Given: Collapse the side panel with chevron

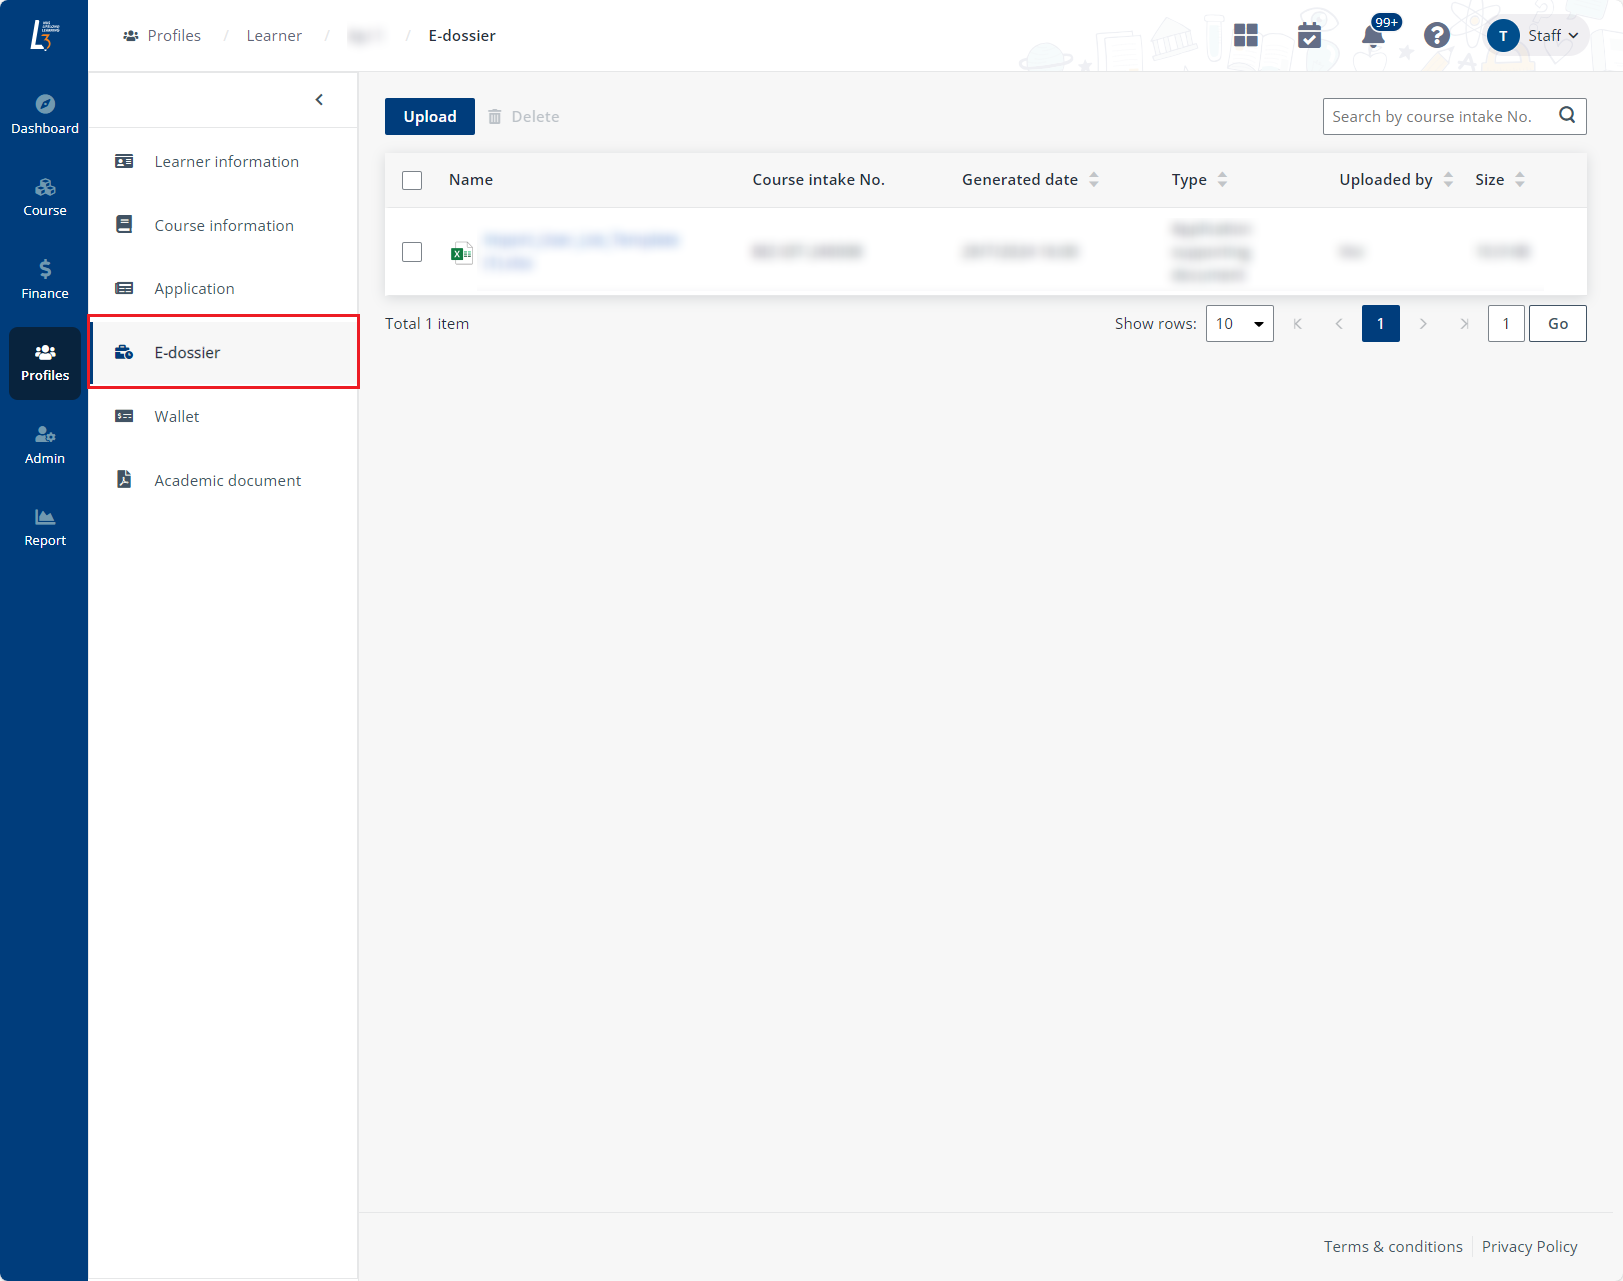Looking at the screenshot, I should 319,100.
